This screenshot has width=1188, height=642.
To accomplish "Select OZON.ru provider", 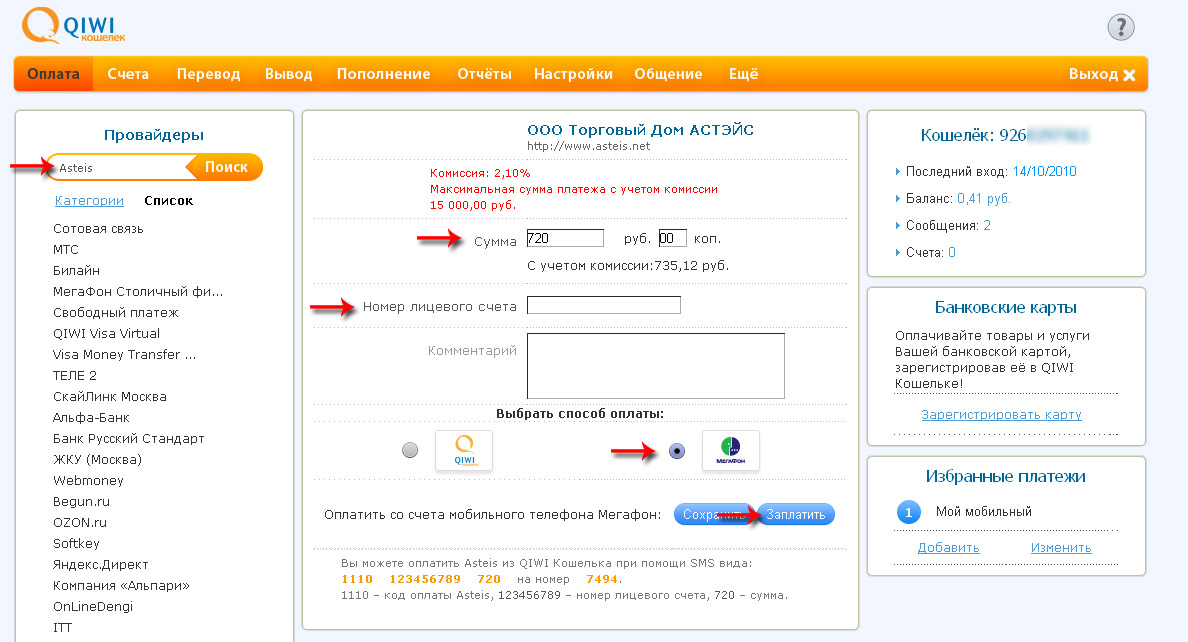I will [x=80, y=522].
